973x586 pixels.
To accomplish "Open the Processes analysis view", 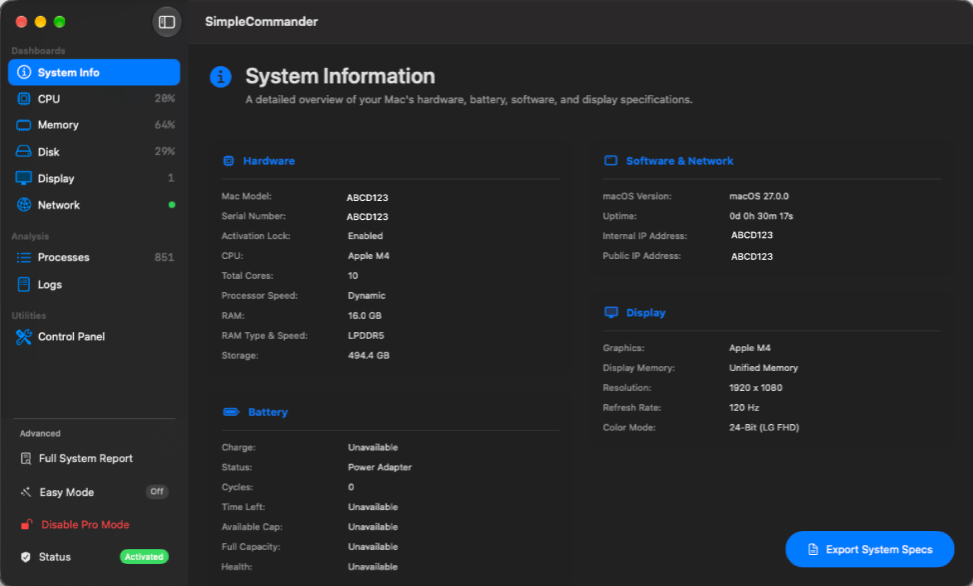I will 94,257.
